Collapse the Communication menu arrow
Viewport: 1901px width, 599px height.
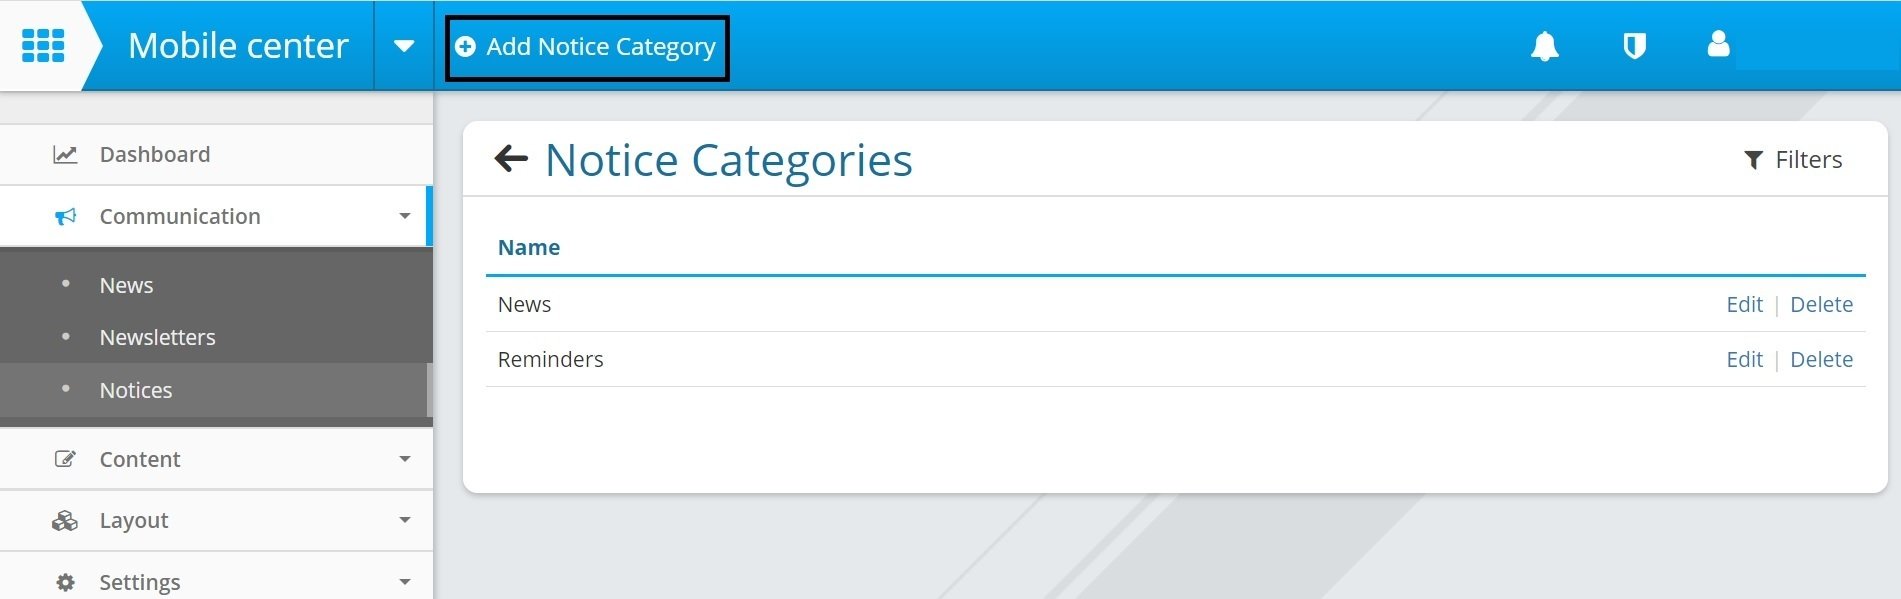[x=405, y=216]
